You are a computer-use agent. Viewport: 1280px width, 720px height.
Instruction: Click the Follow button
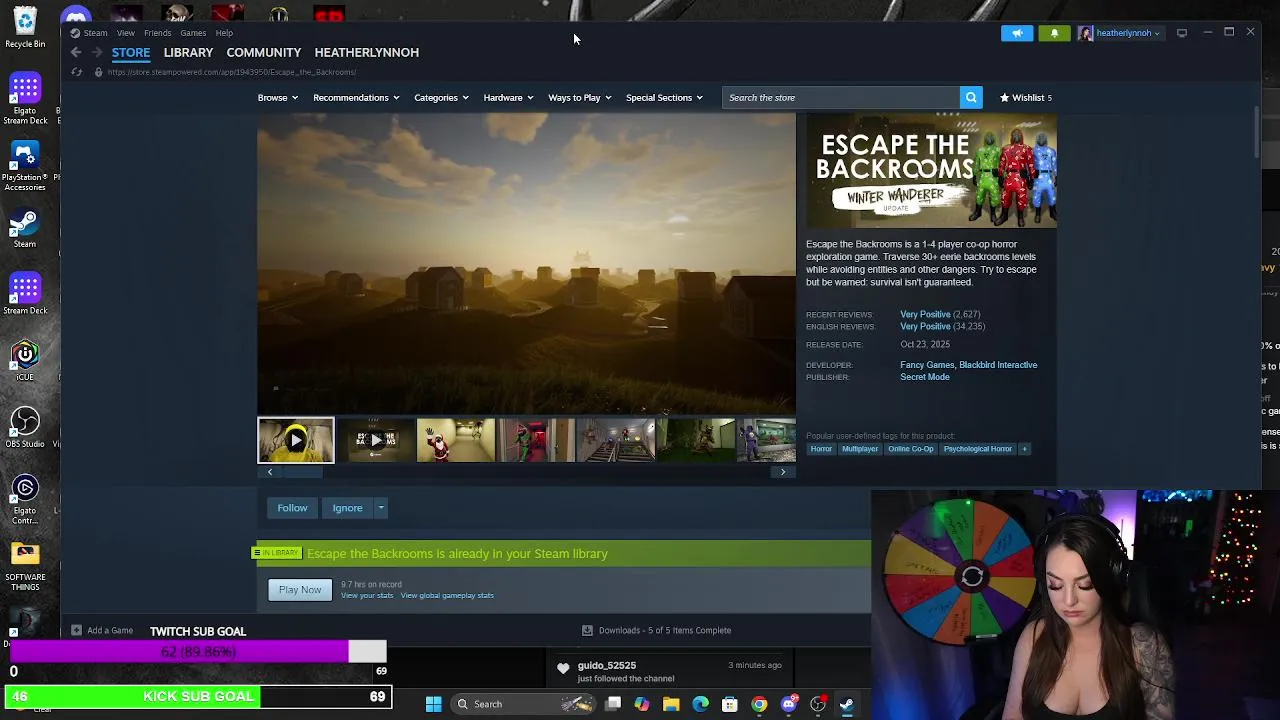(292, 508)
